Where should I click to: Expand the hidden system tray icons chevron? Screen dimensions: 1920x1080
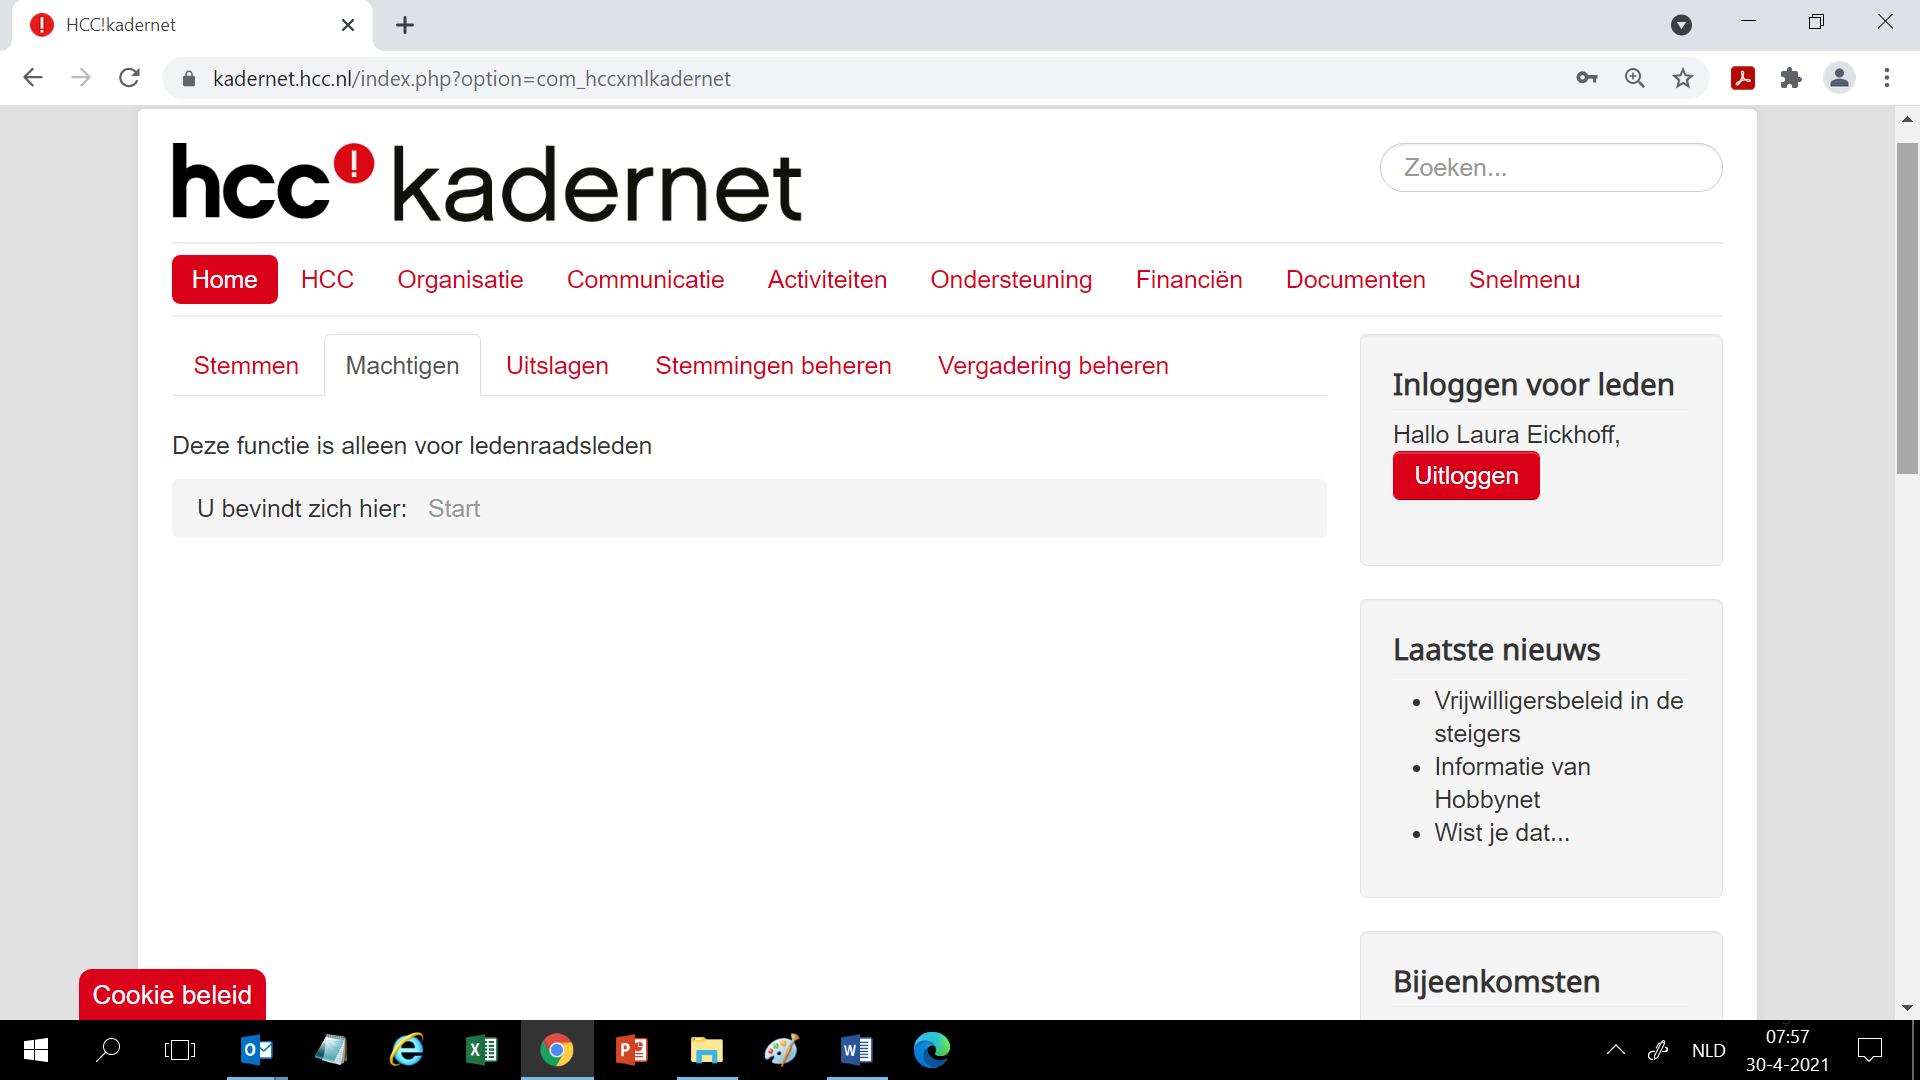[x=1615, y=1050]
